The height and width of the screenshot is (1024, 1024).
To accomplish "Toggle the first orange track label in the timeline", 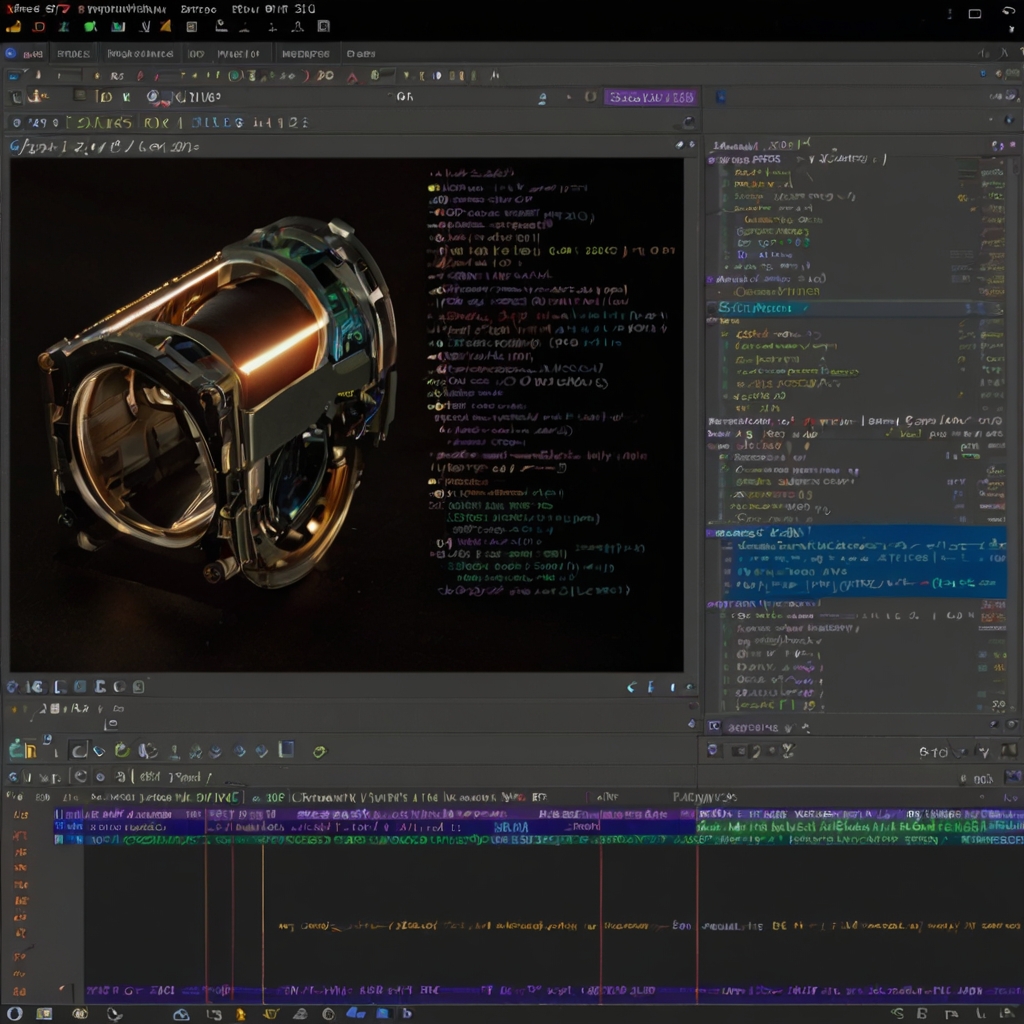I will (20, 815).
